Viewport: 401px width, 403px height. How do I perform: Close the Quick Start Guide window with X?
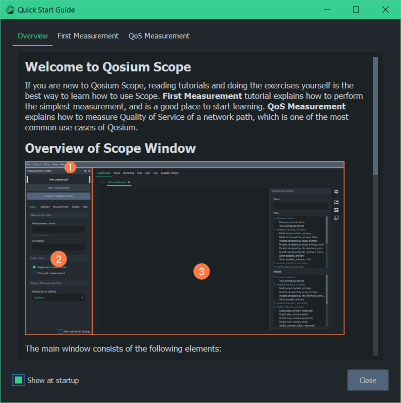385,10
